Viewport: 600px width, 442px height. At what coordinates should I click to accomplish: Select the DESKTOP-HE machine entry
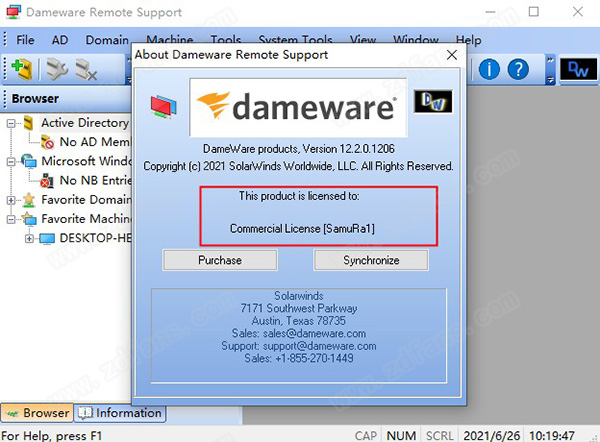(x=95, y=238)
